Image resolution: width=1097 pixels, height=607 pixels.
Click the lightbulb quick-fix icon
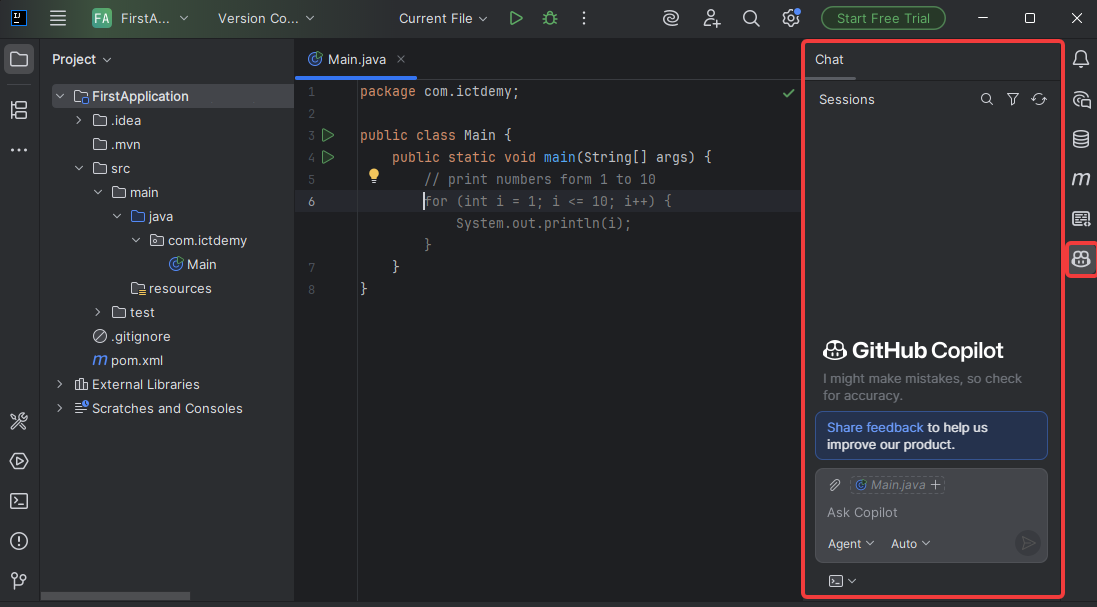(374, 176)
